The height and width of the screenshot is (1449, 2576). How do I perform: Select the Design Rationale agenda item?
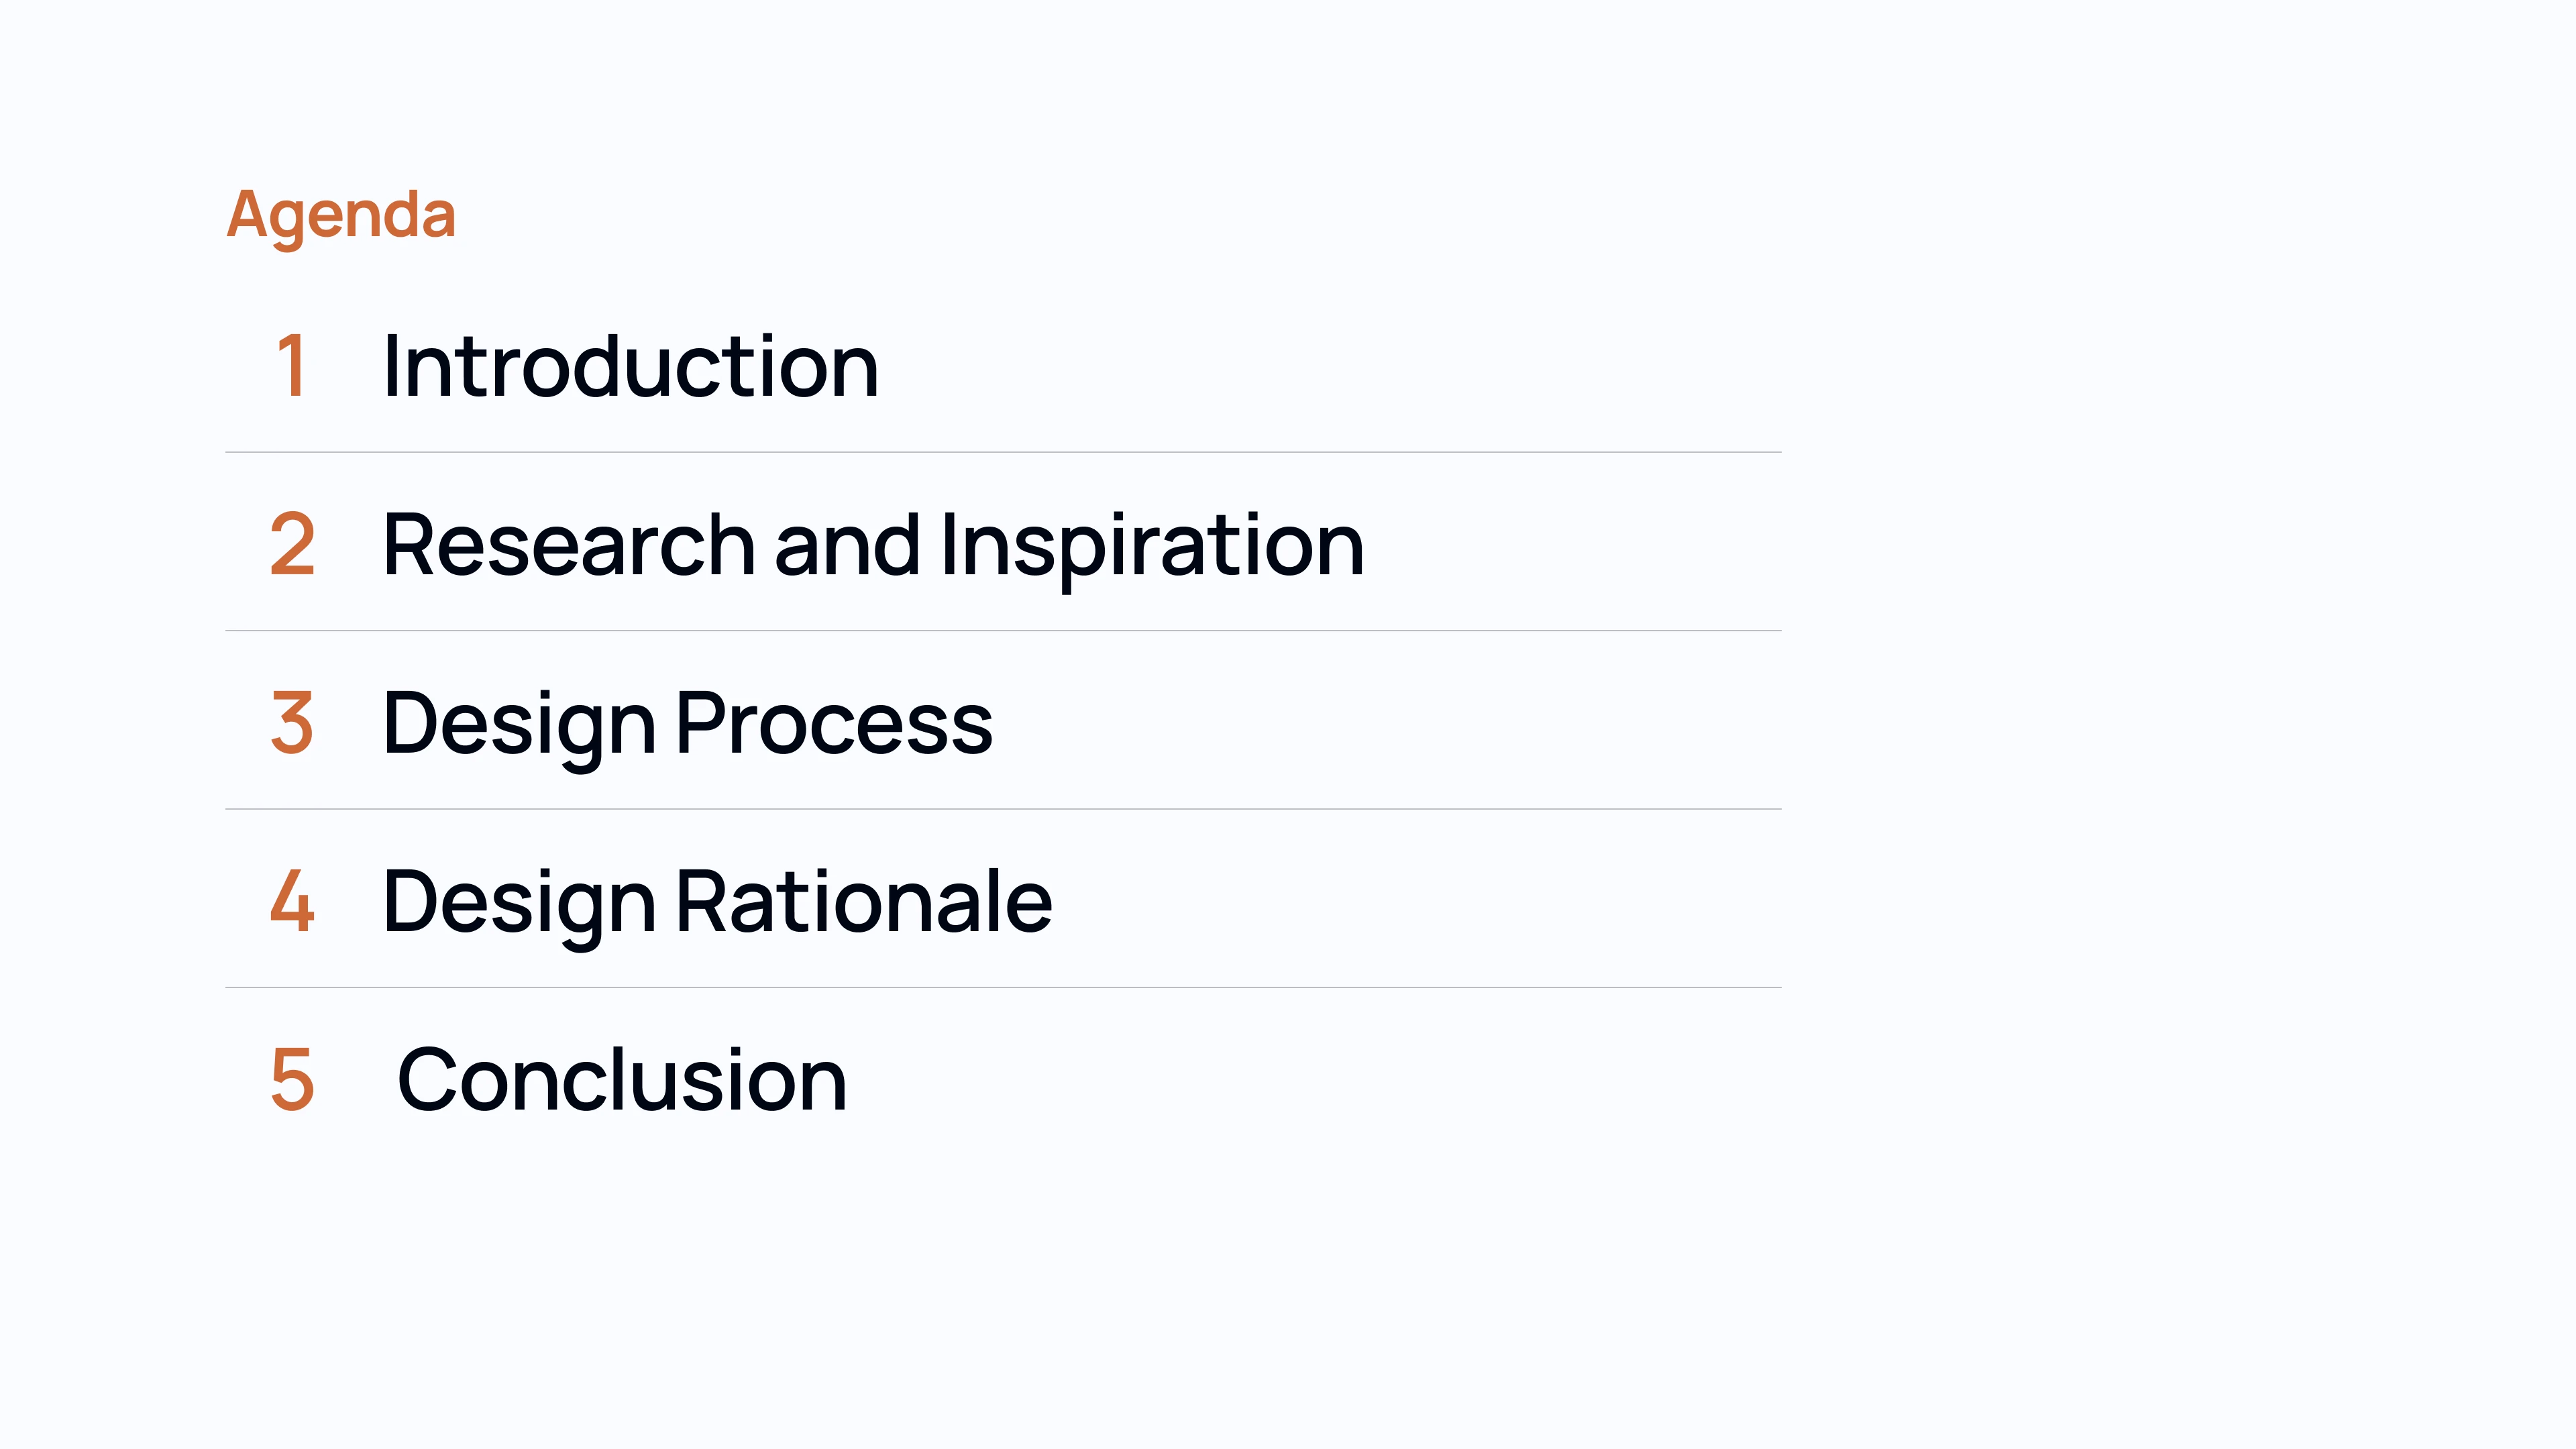click(x=716, y=901)
